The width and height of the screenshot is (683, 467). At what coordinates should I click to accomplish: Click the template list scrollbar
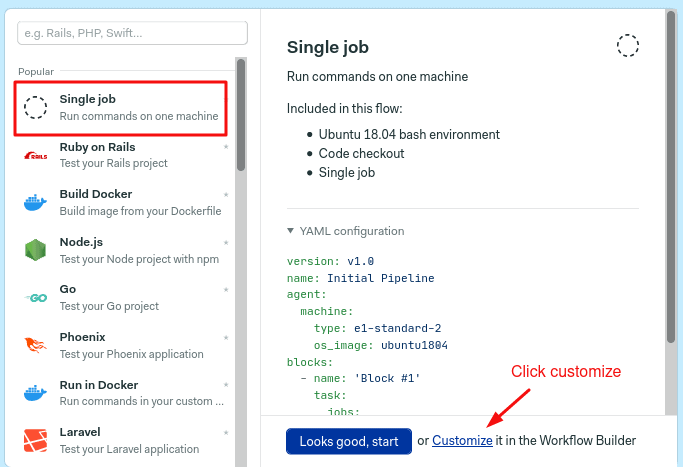coord(240,115)
